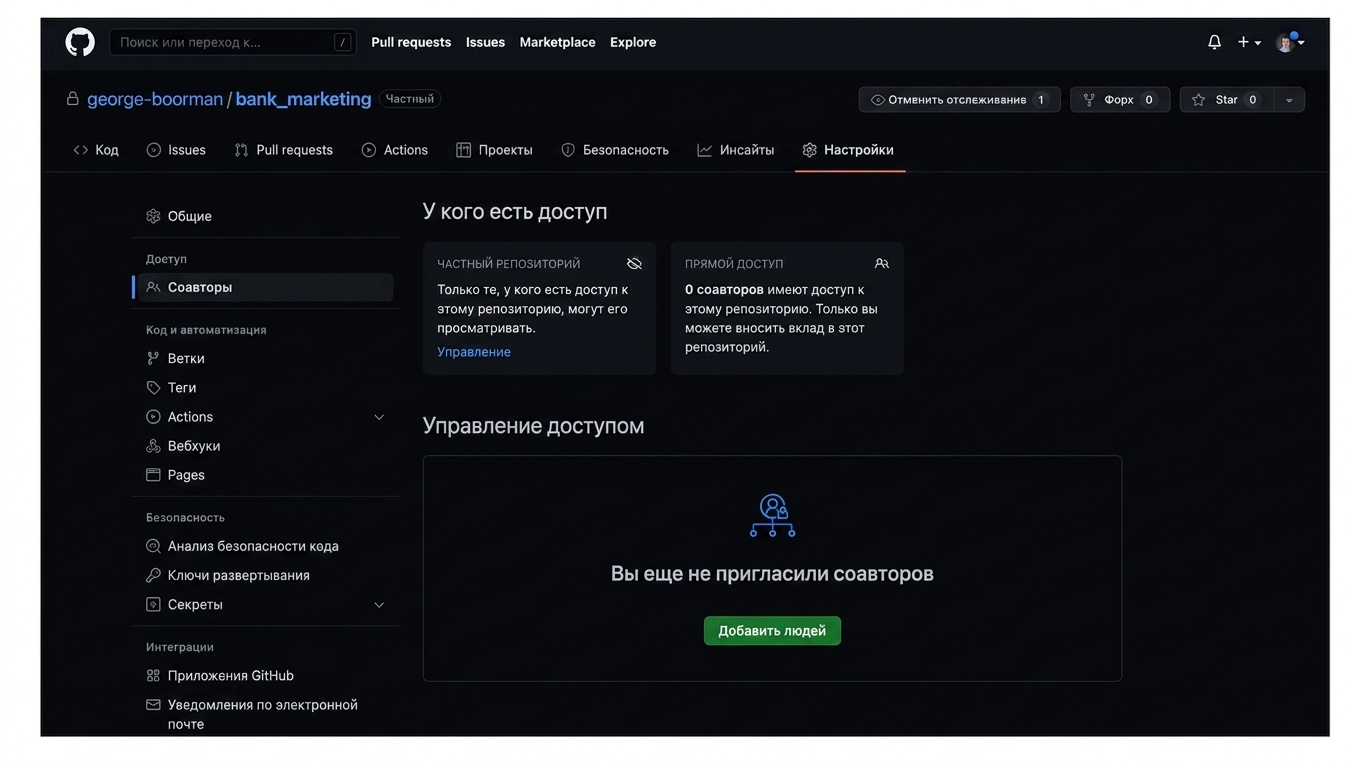Click the fork icon in the Форк button
The width and height of the screenshot is (1352, 768).
click(x=1089, y=100)
